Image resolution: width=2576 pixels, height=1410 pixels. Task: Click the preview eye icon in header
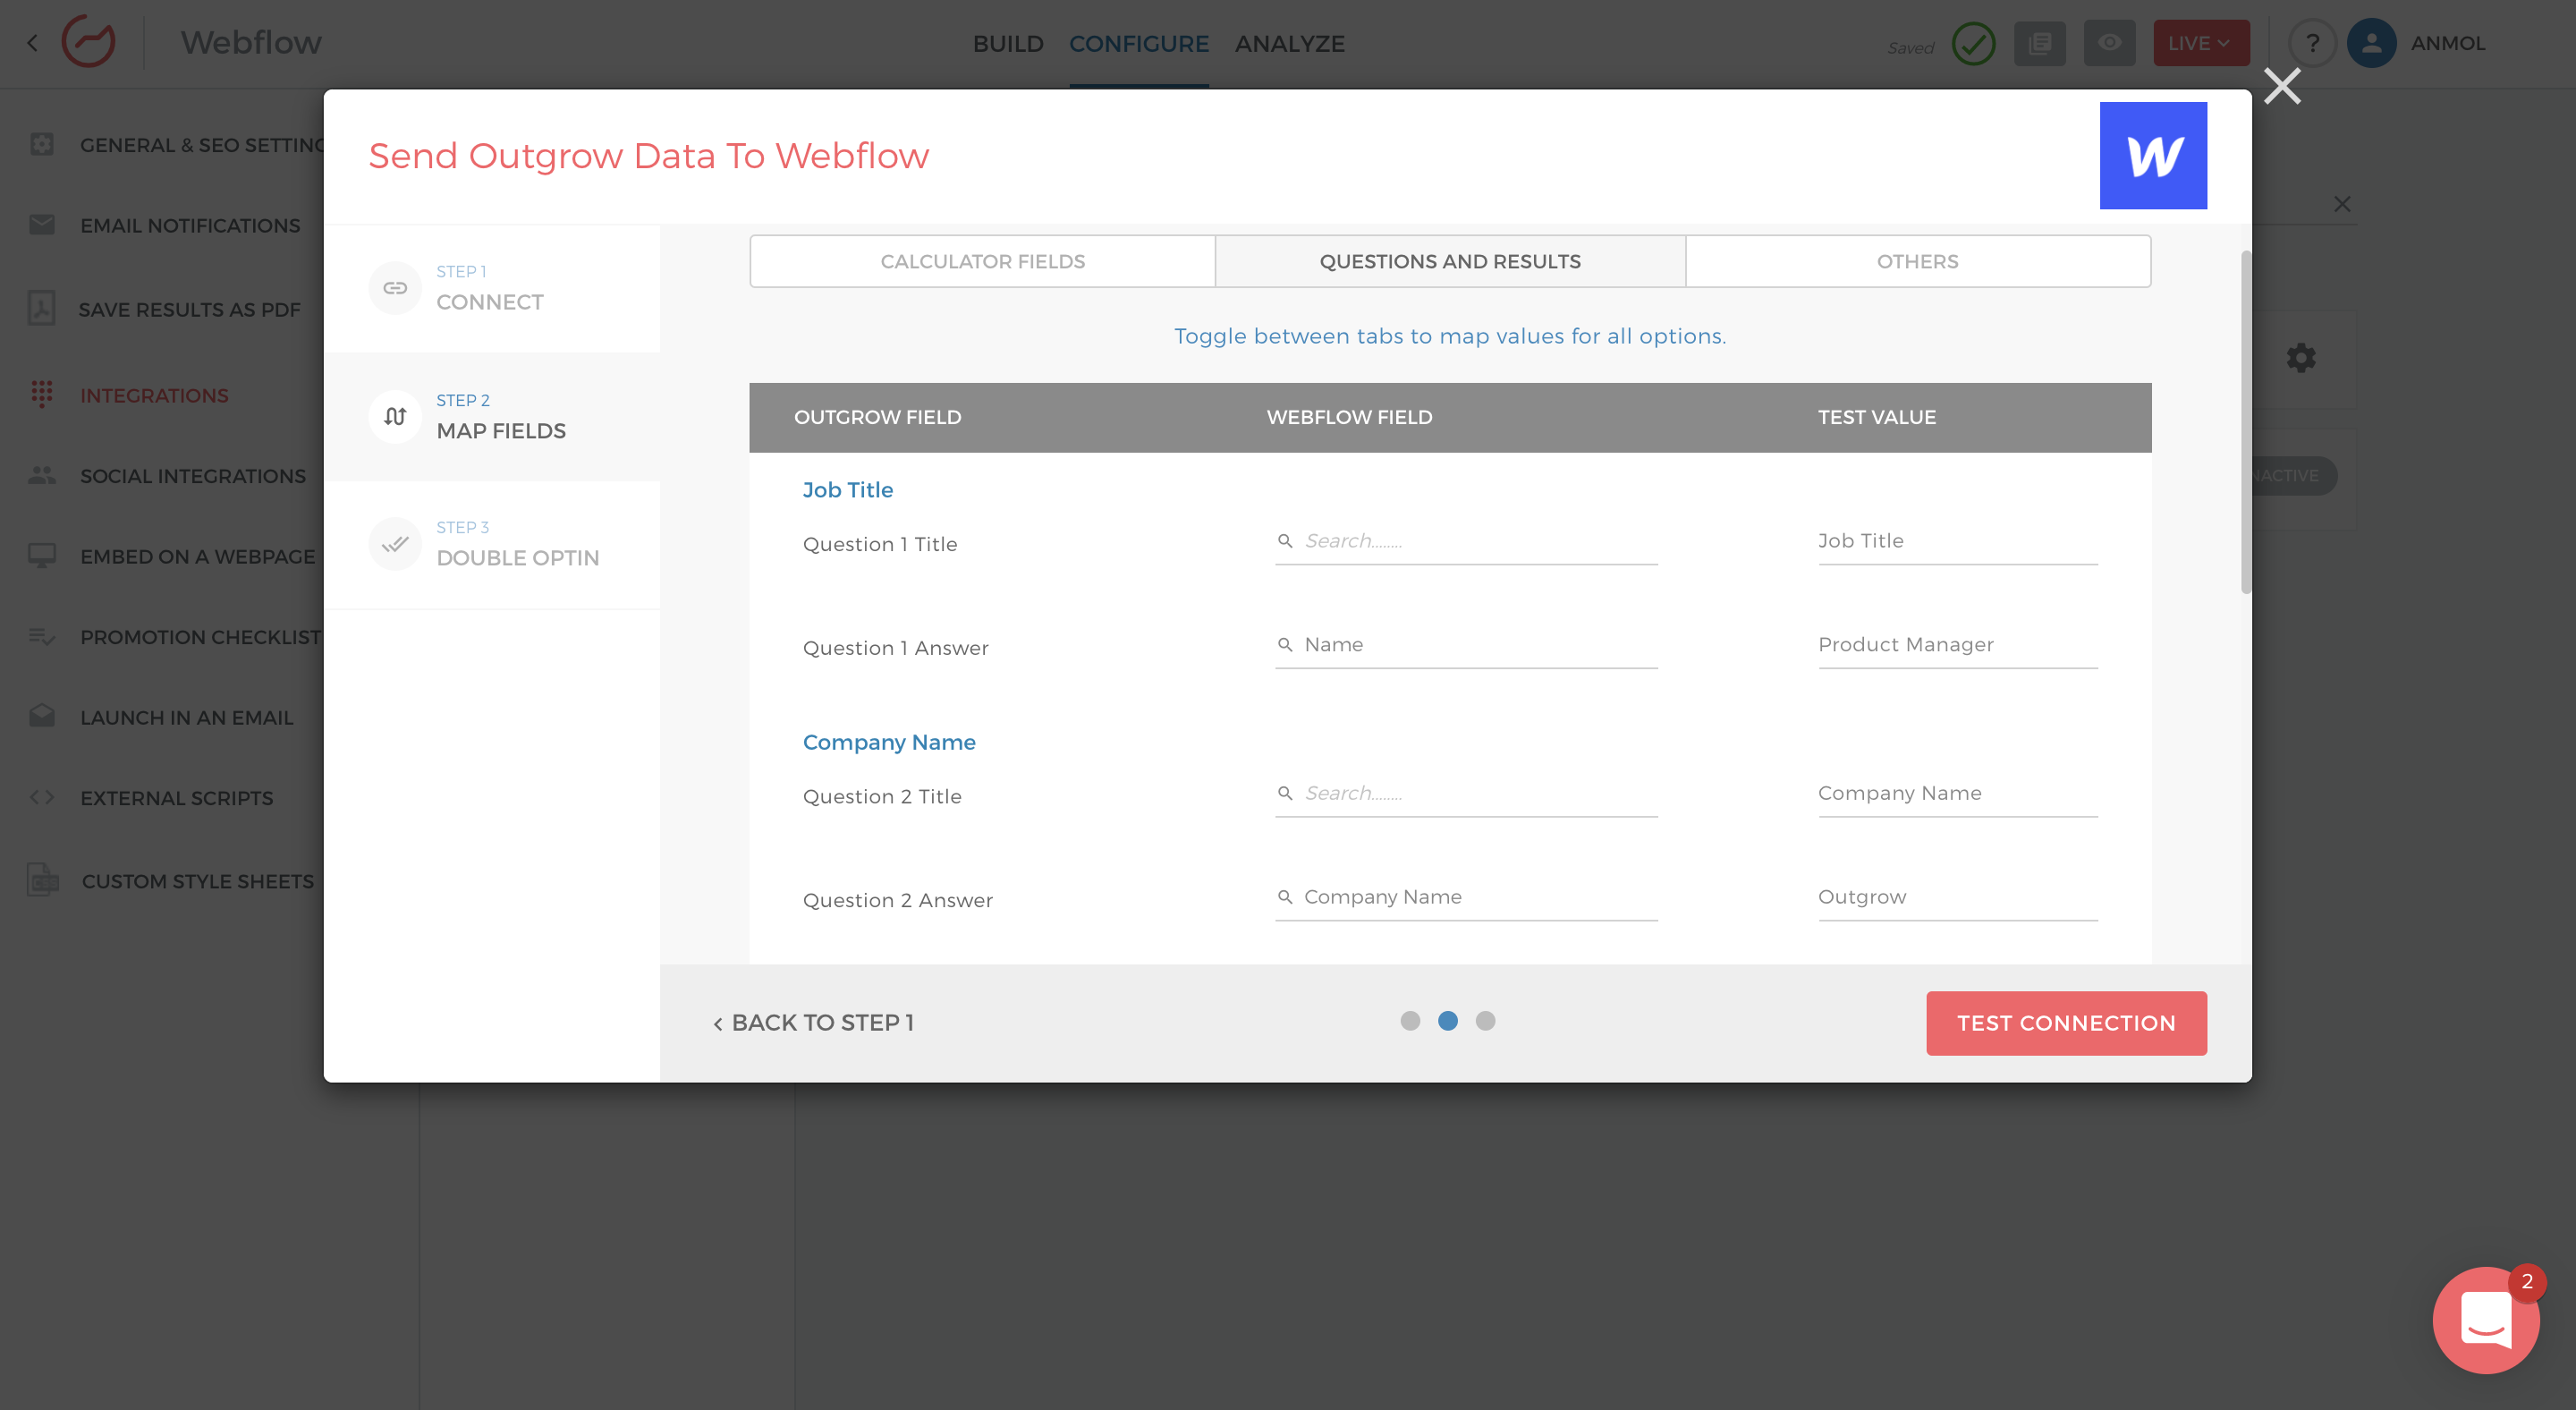tap(2109, 43)
